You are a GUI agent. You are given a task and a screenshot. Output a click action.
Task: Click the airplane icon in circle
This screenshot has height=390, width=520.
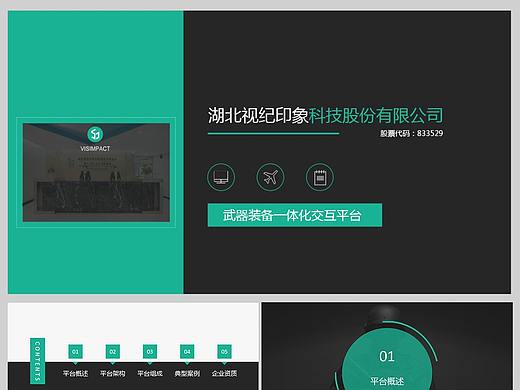click(270, 177)
